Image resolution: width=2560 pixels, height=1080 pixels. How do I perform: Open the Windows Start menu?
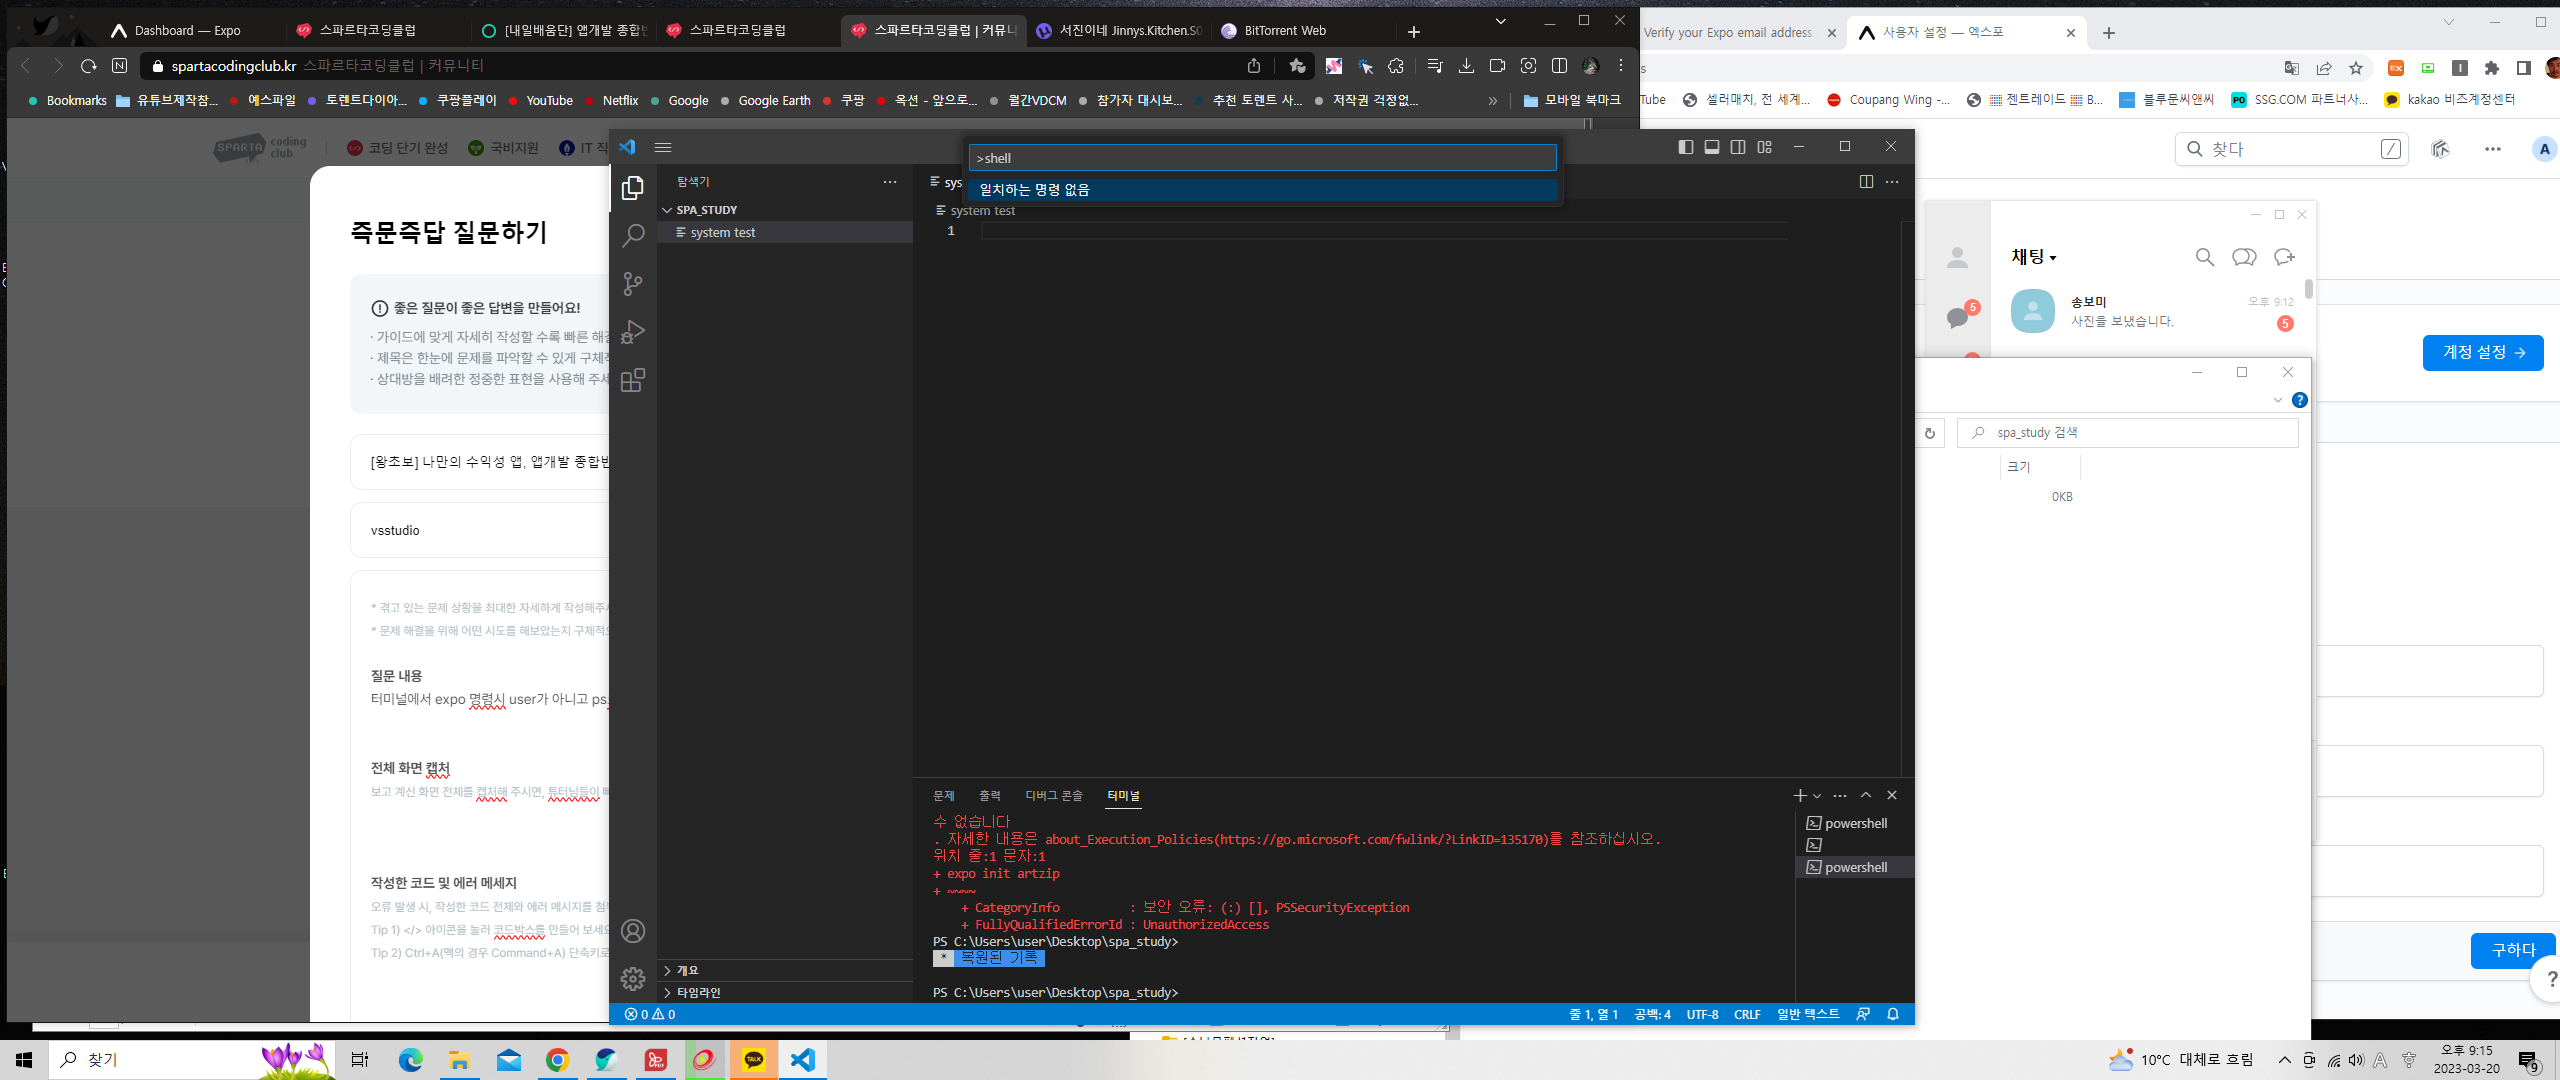pos(24,1060)
